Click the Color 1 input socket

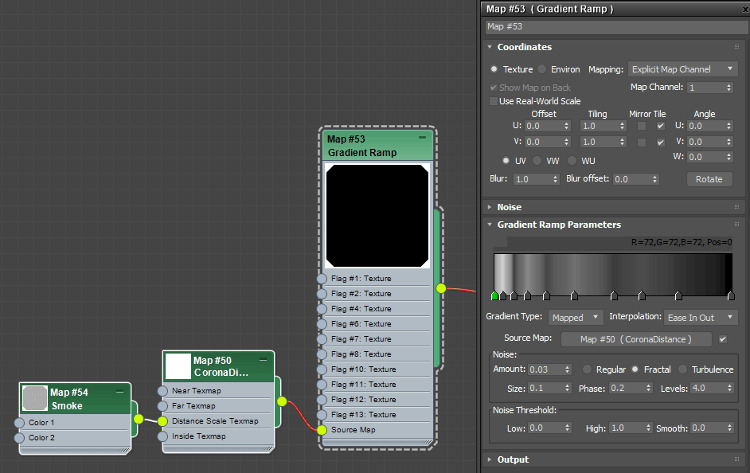tap(19, 422)
